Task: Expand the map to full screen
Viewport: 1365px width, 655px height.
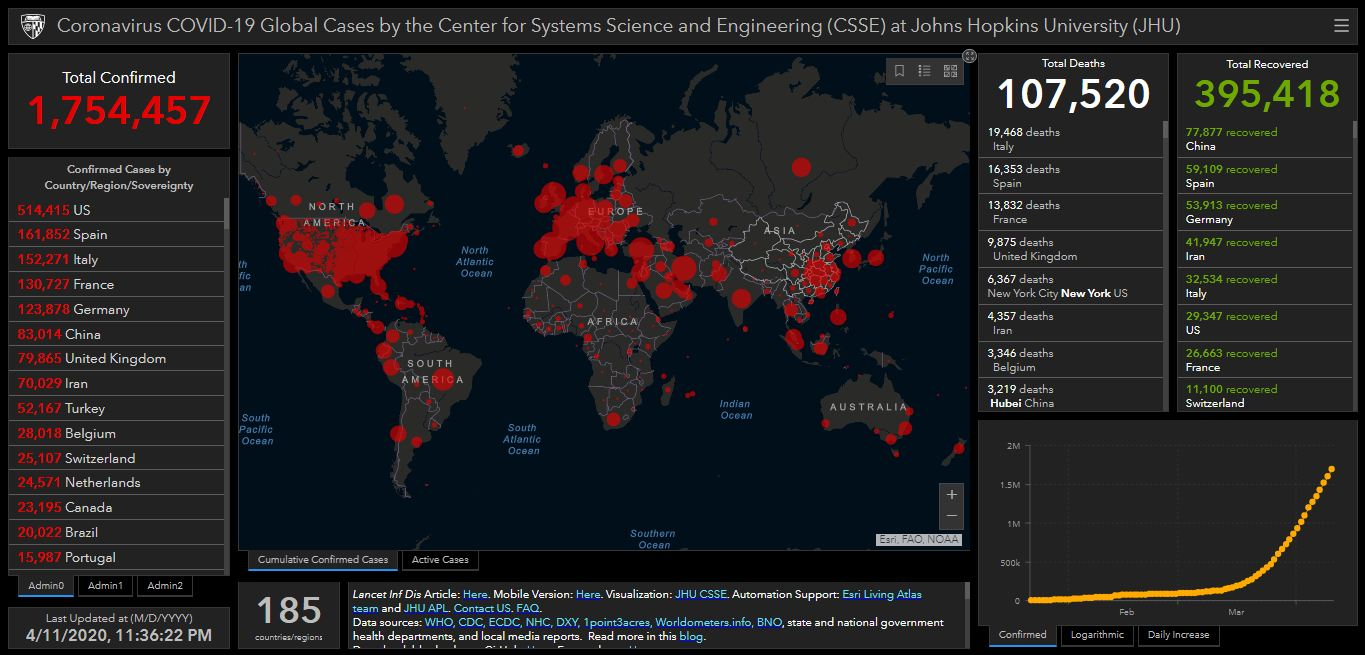Action: (969, 56)
